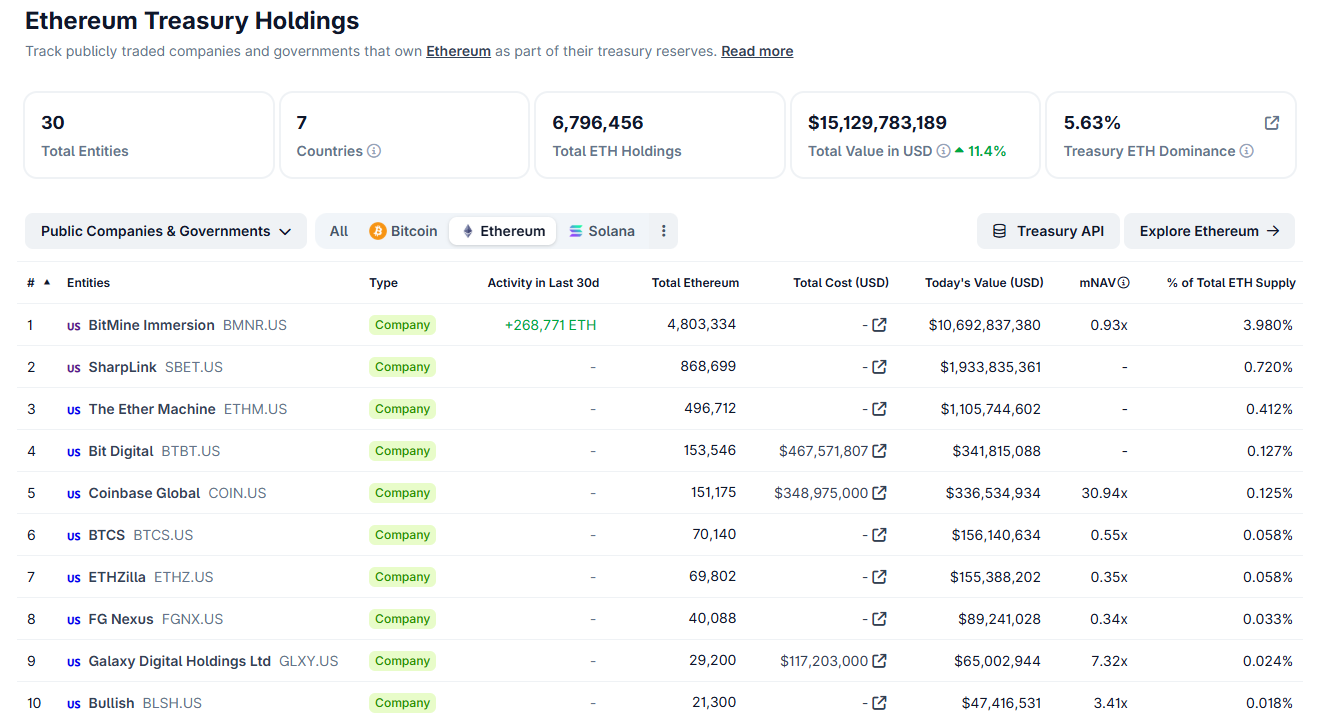Switch to the All filter tab

click(x=338, y=230)
